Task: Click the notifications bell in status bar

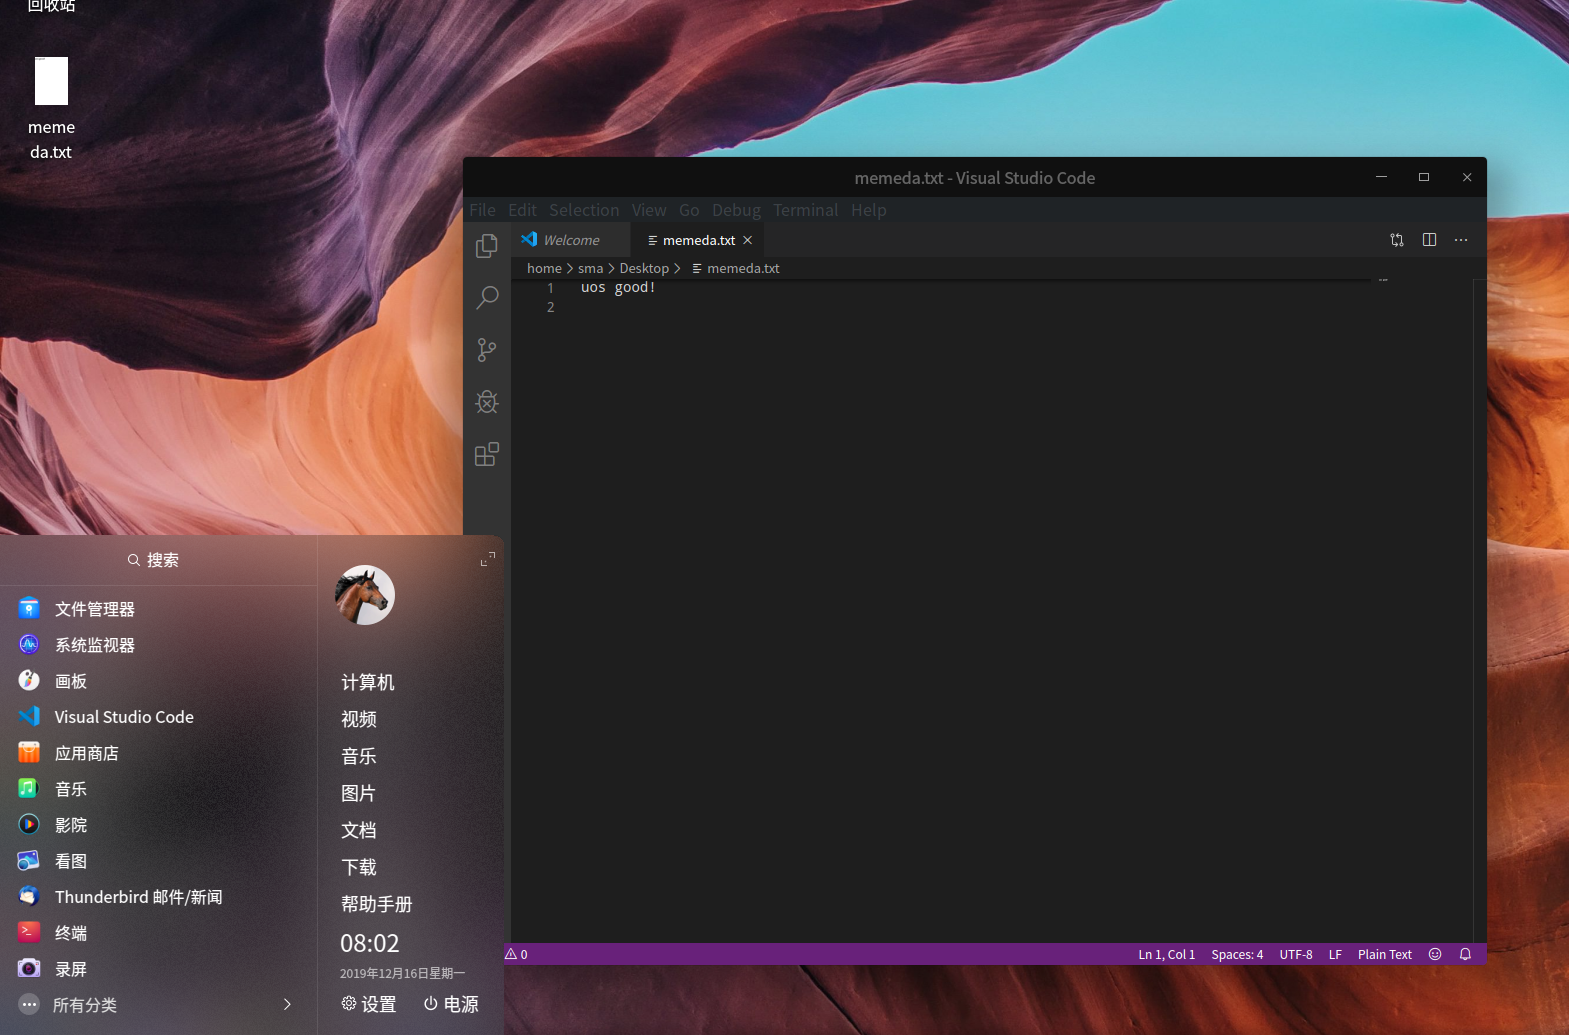Action: (x=1465, y=954)
